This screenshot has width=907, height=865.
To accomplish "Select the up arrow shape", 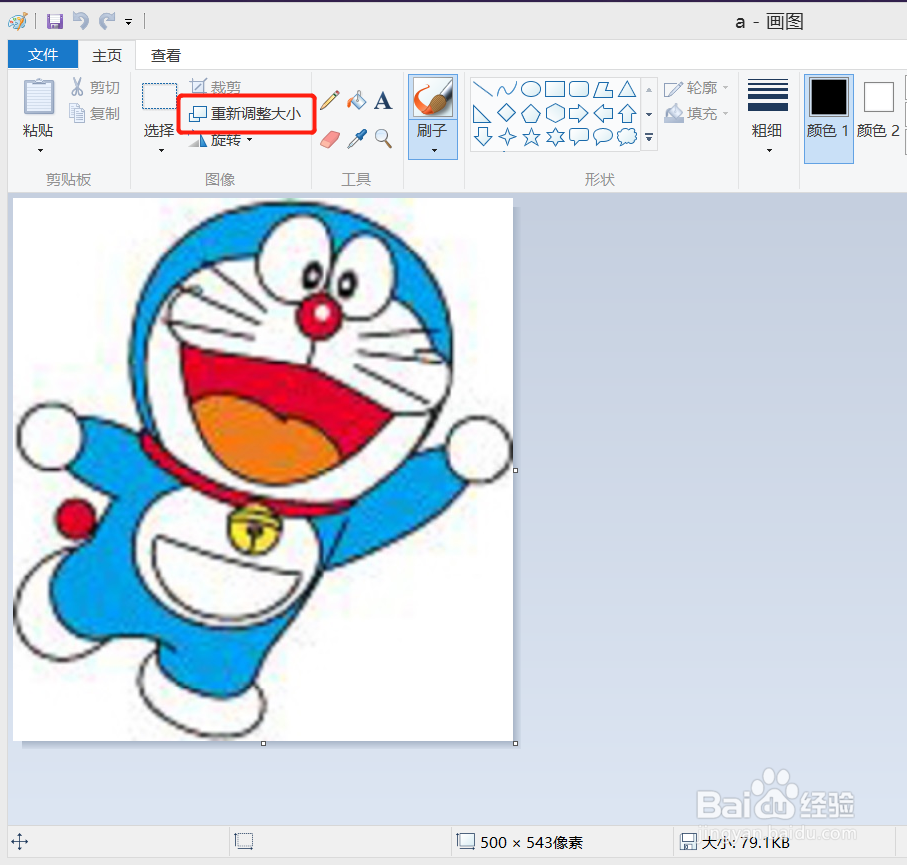I will (x=627, y=113).
